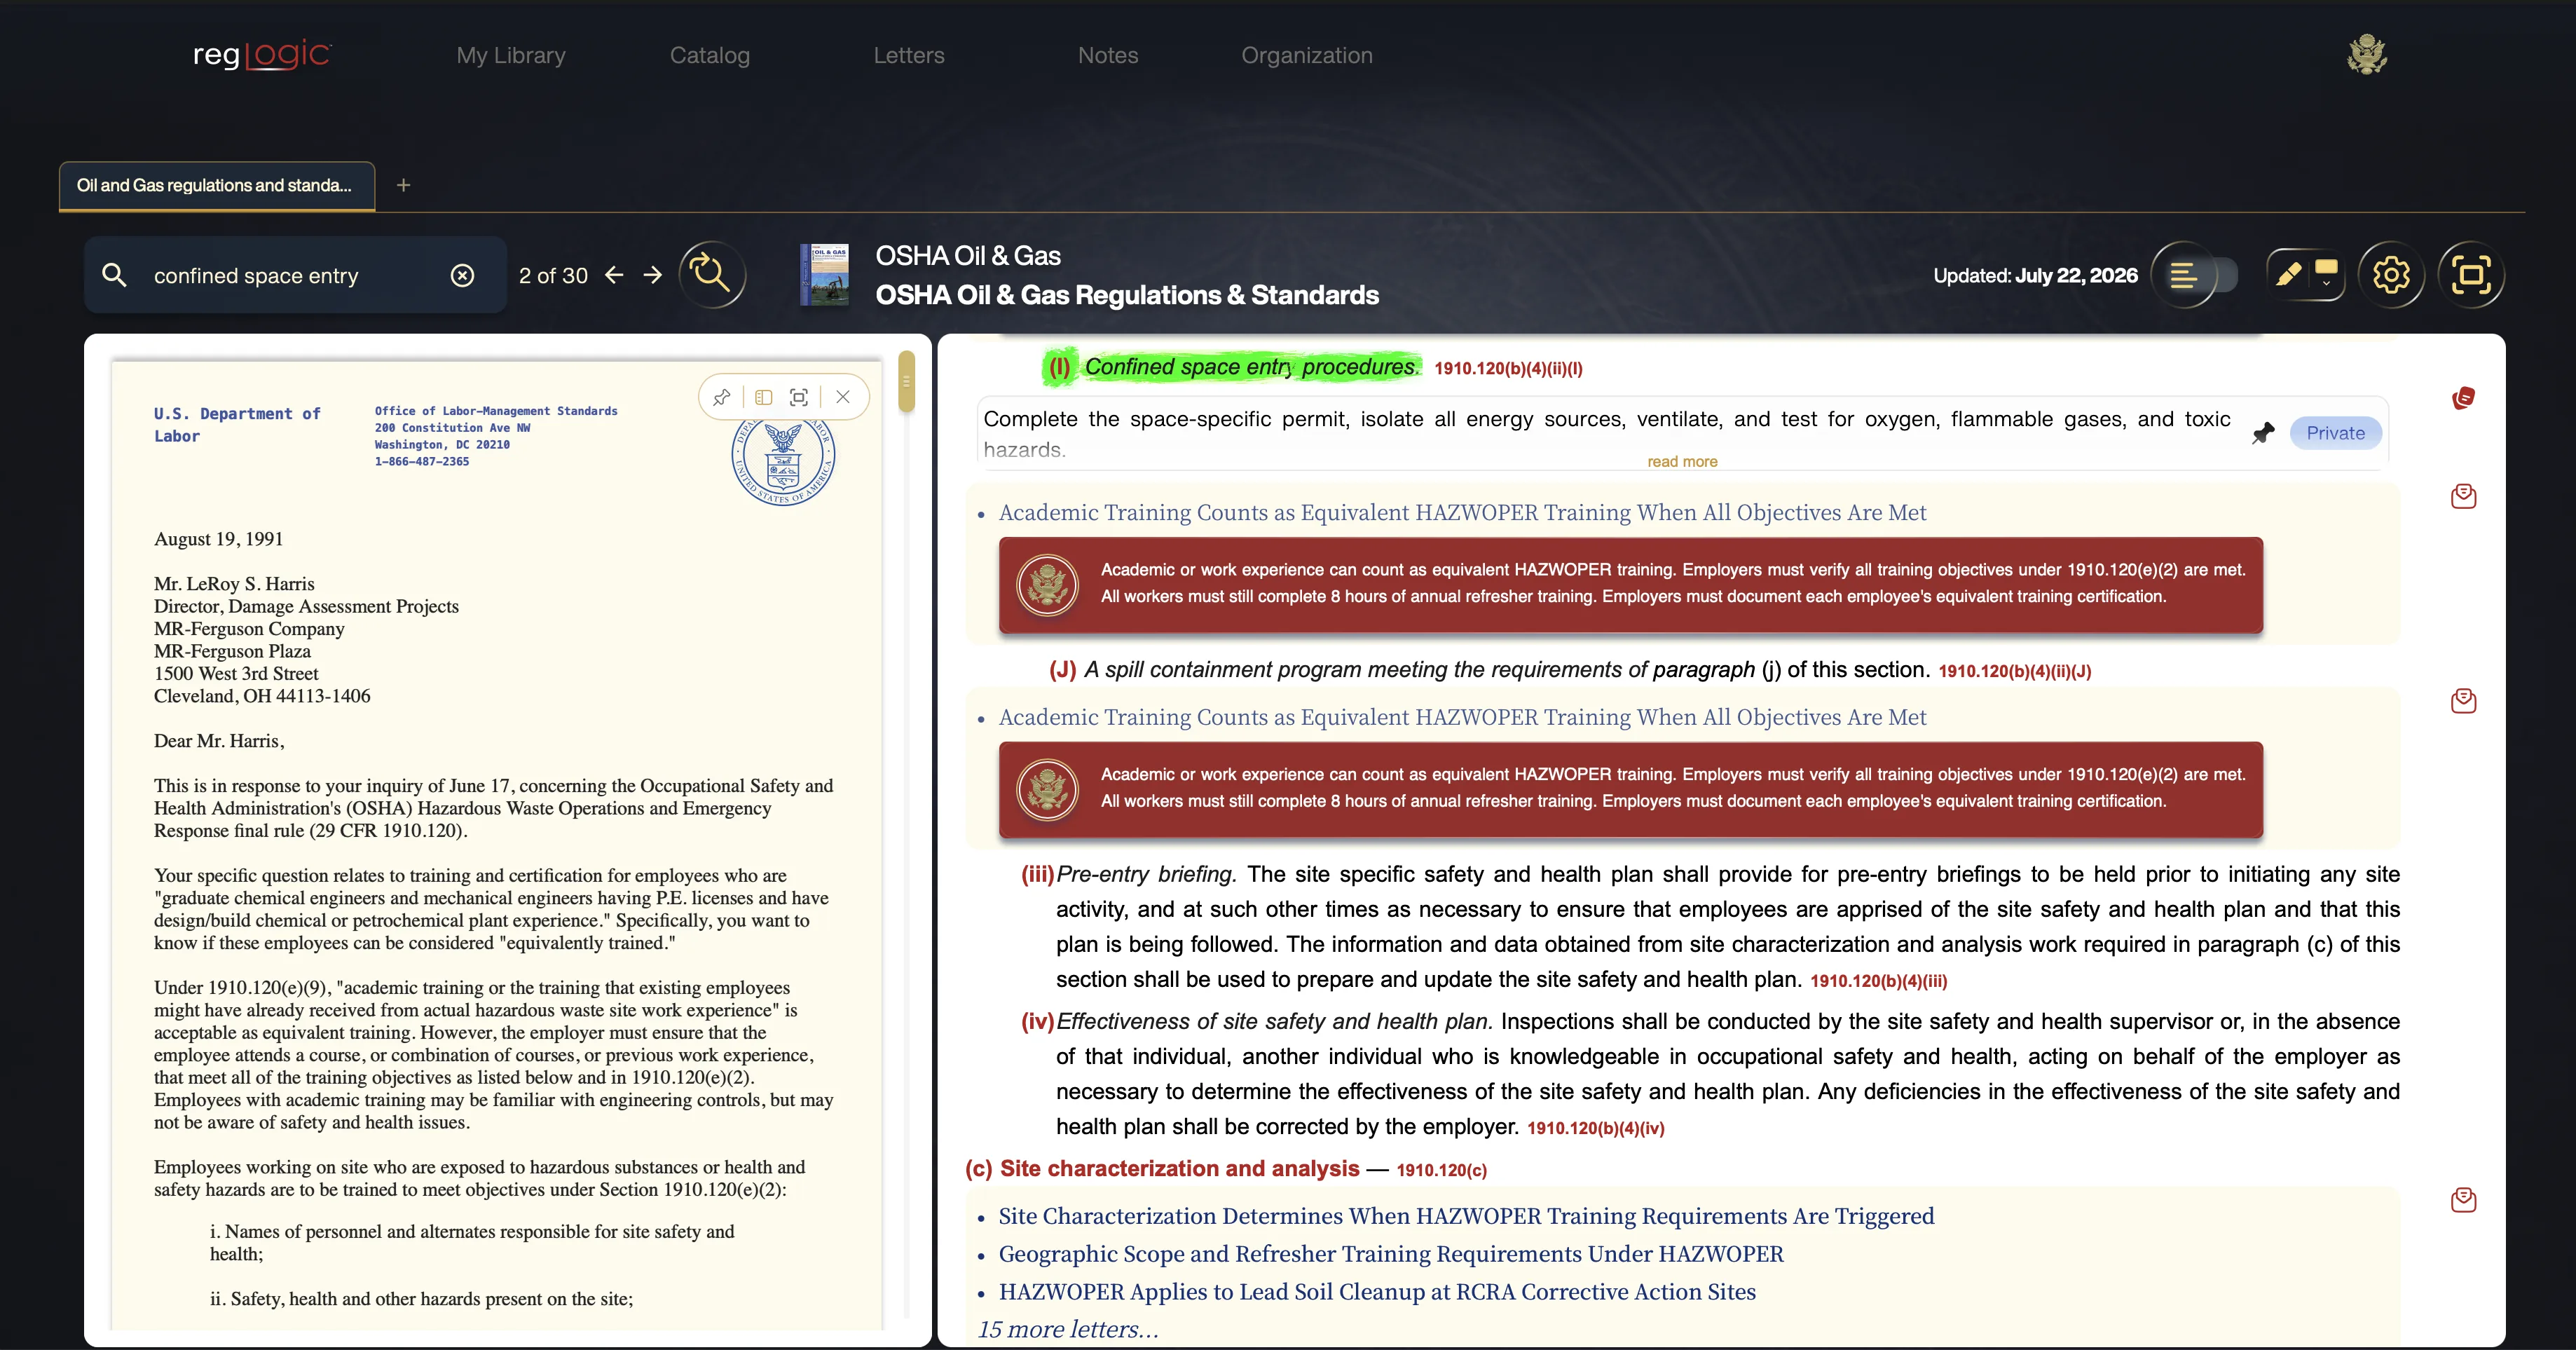Switch letter panel to side-by-side layout
The width and height of the screenshot is (2576, 1350).
pos(764,397)
